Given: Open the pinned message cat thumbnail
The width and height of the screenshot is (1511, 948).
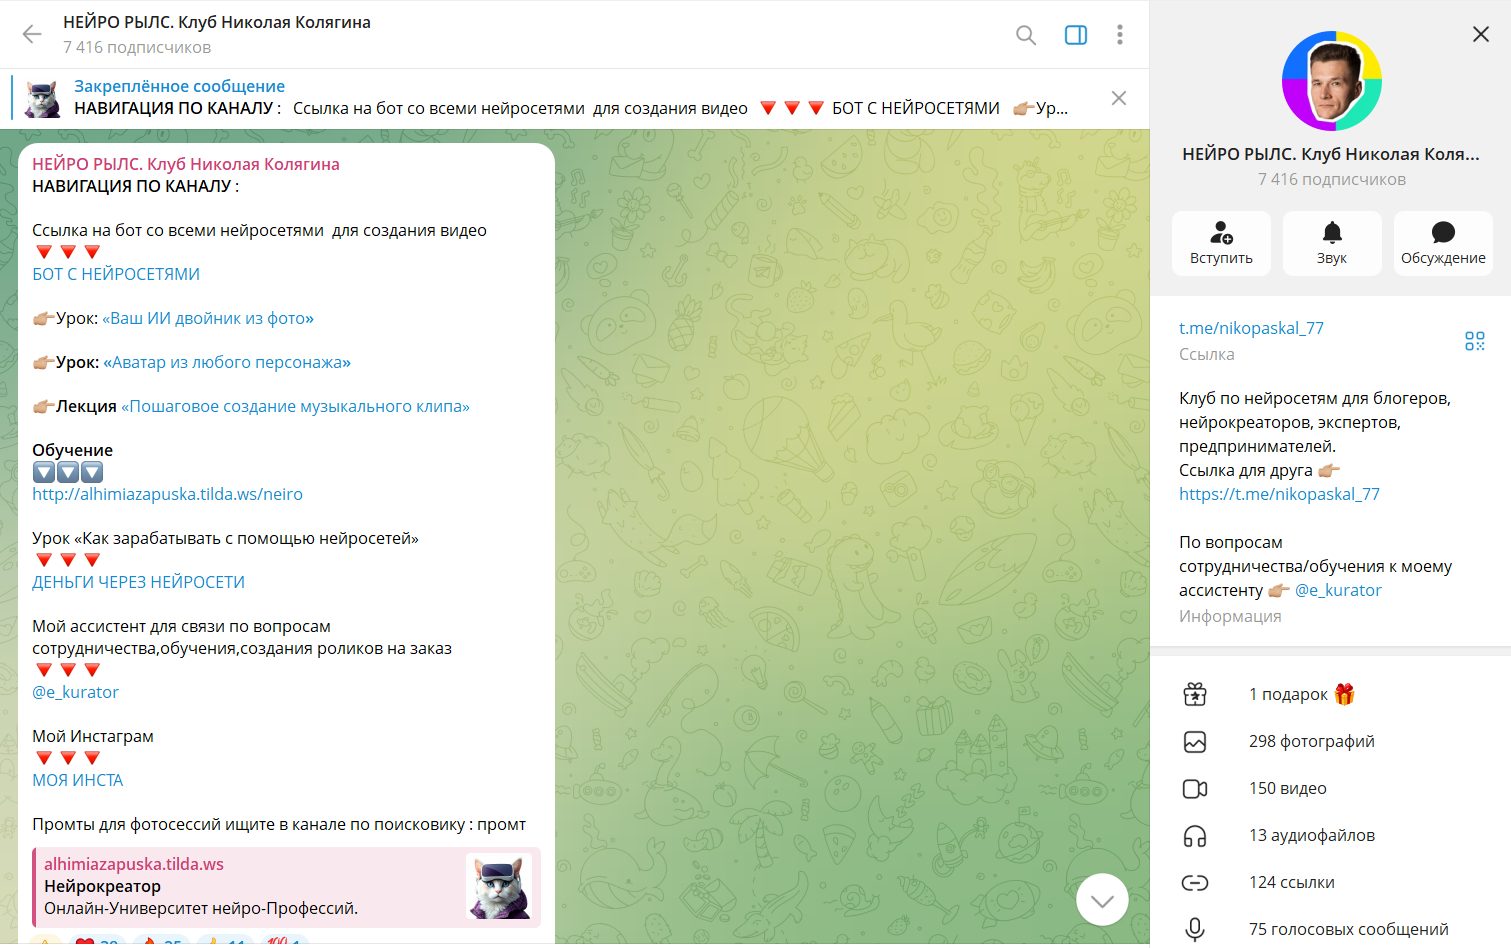Looking at the screenshot, I should [x=43, y=98].
